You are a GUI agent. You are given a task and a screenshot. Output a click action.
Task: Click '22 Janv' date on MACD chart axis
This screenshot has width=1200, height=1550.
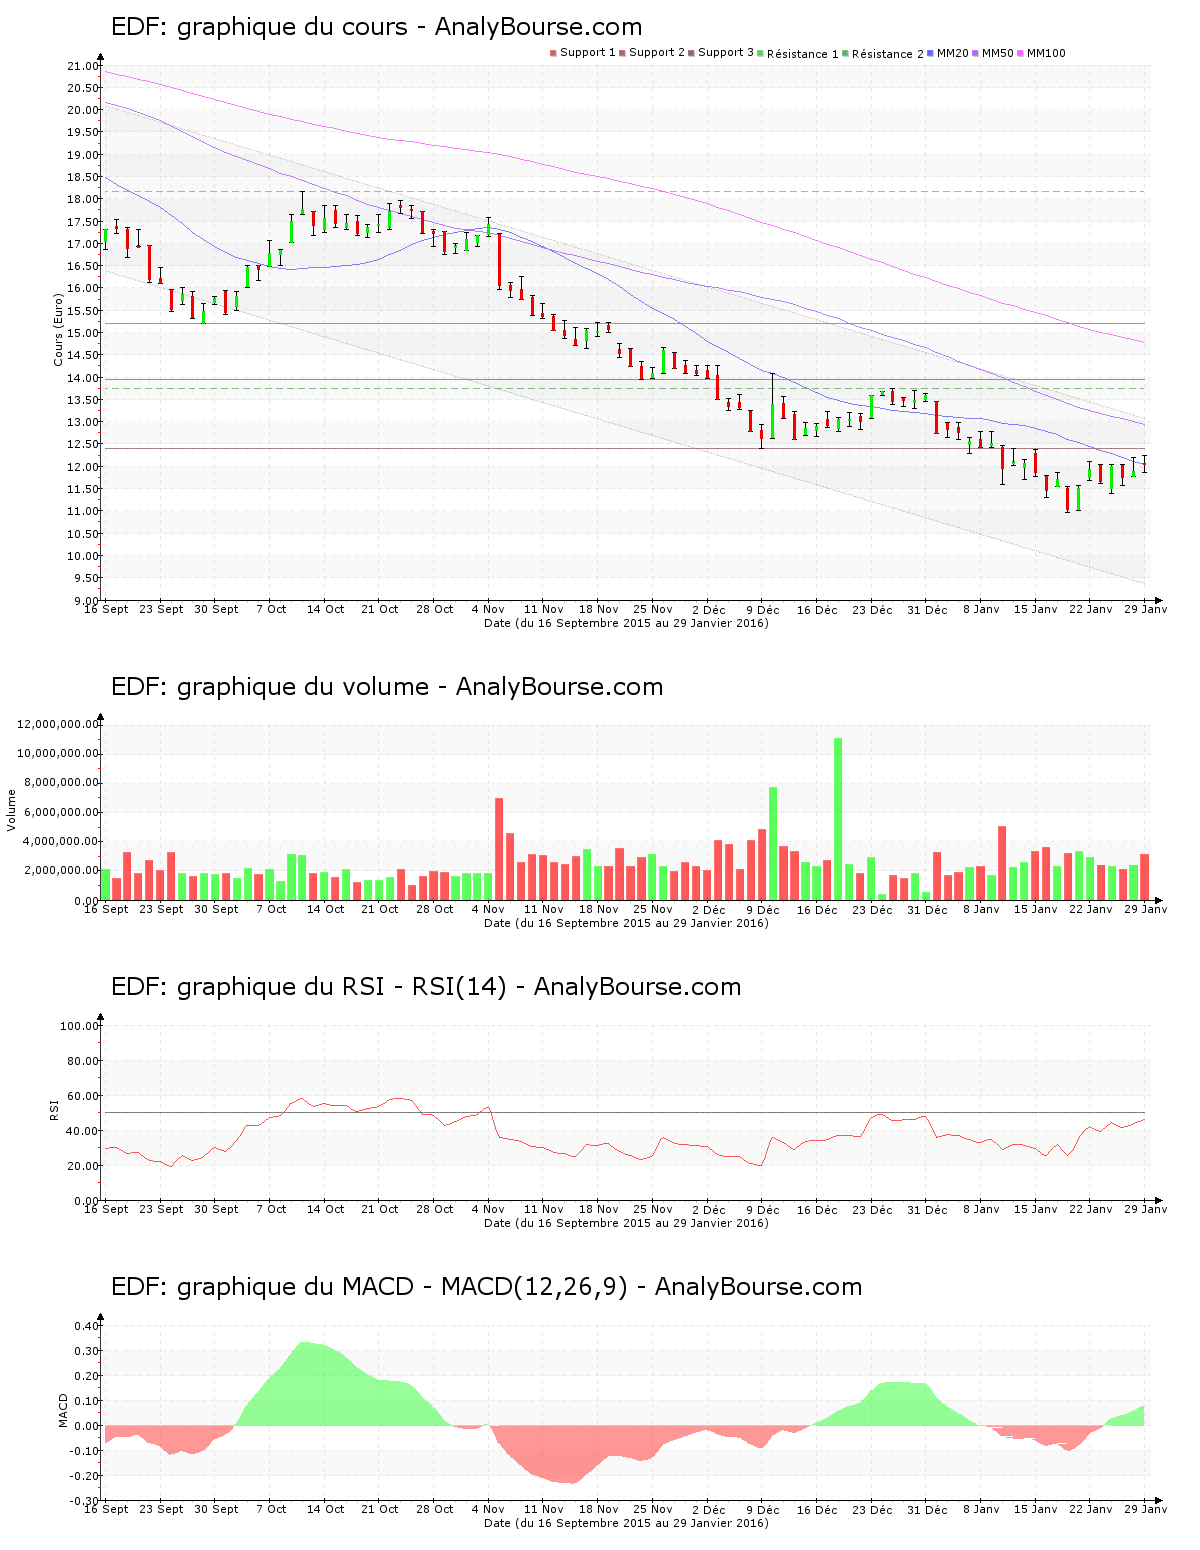point(1090,1509)
